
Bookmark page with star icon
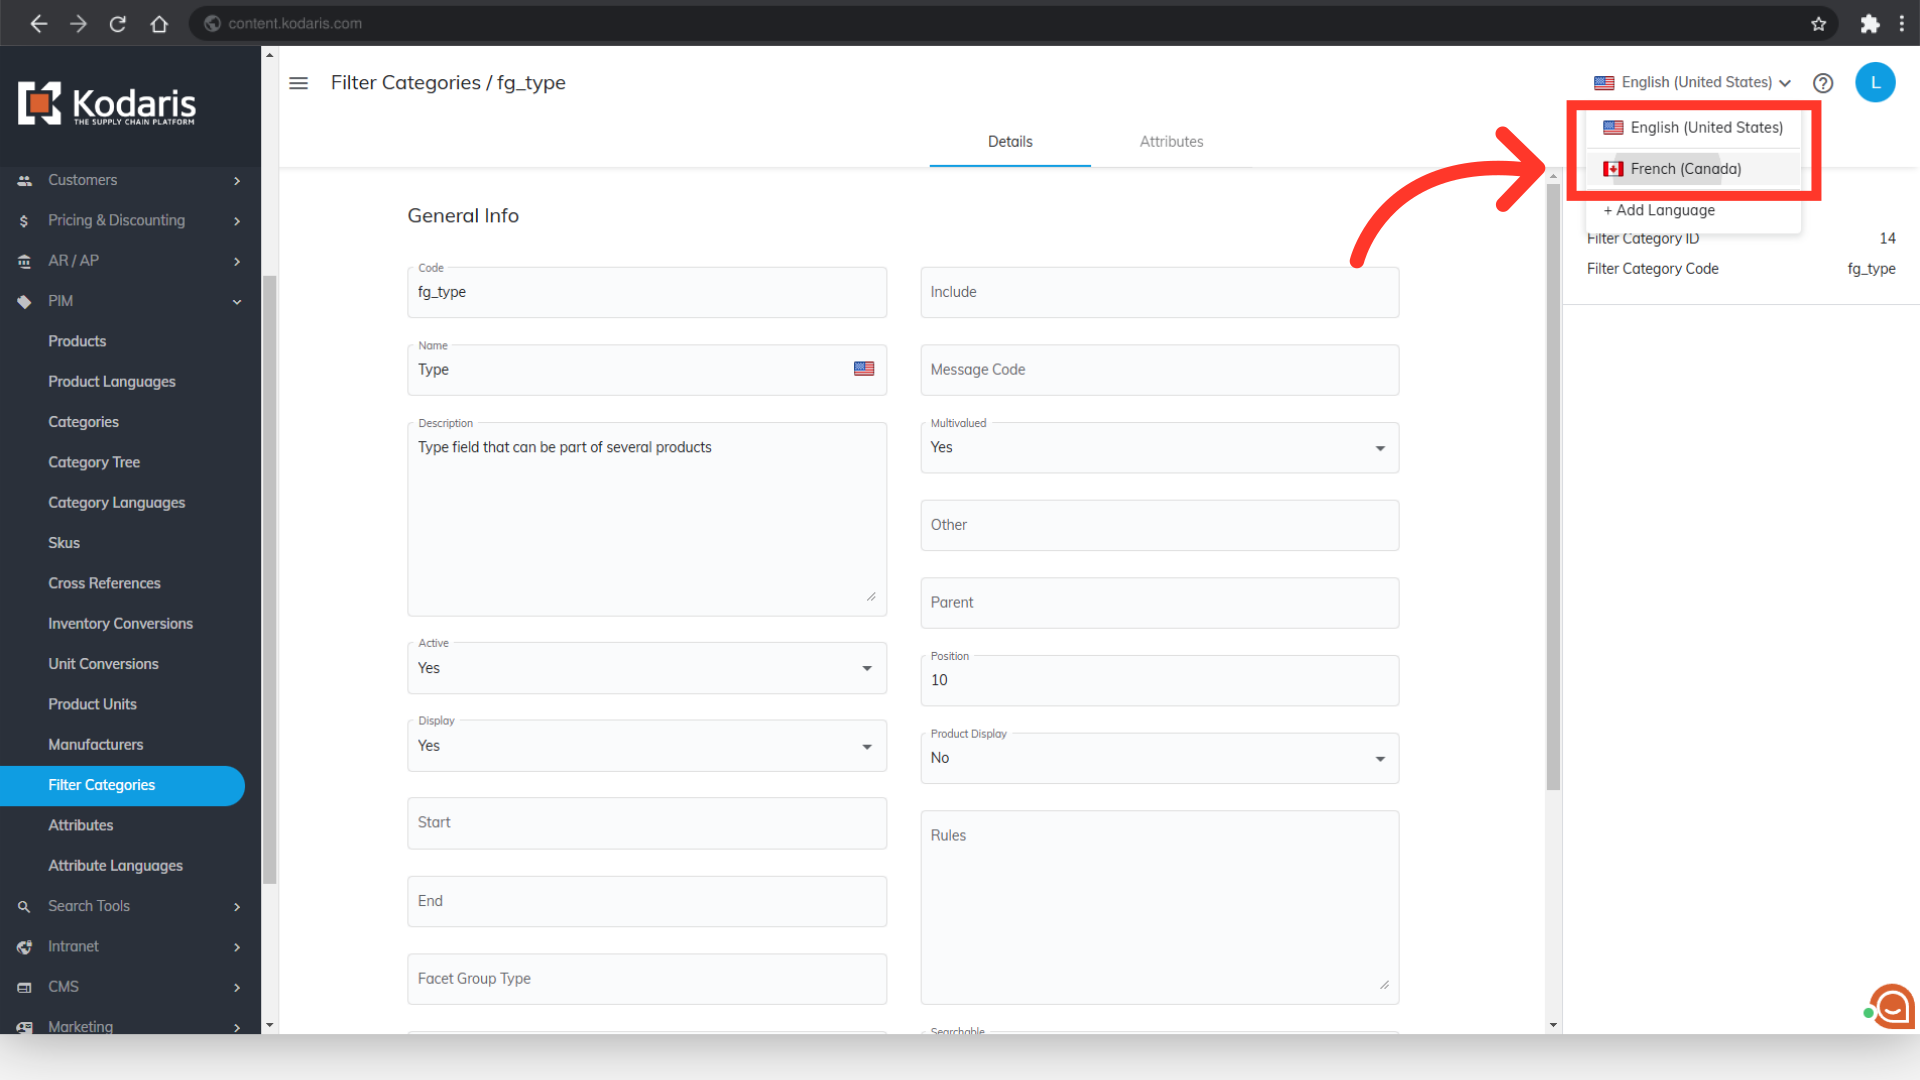[1818, 23]
